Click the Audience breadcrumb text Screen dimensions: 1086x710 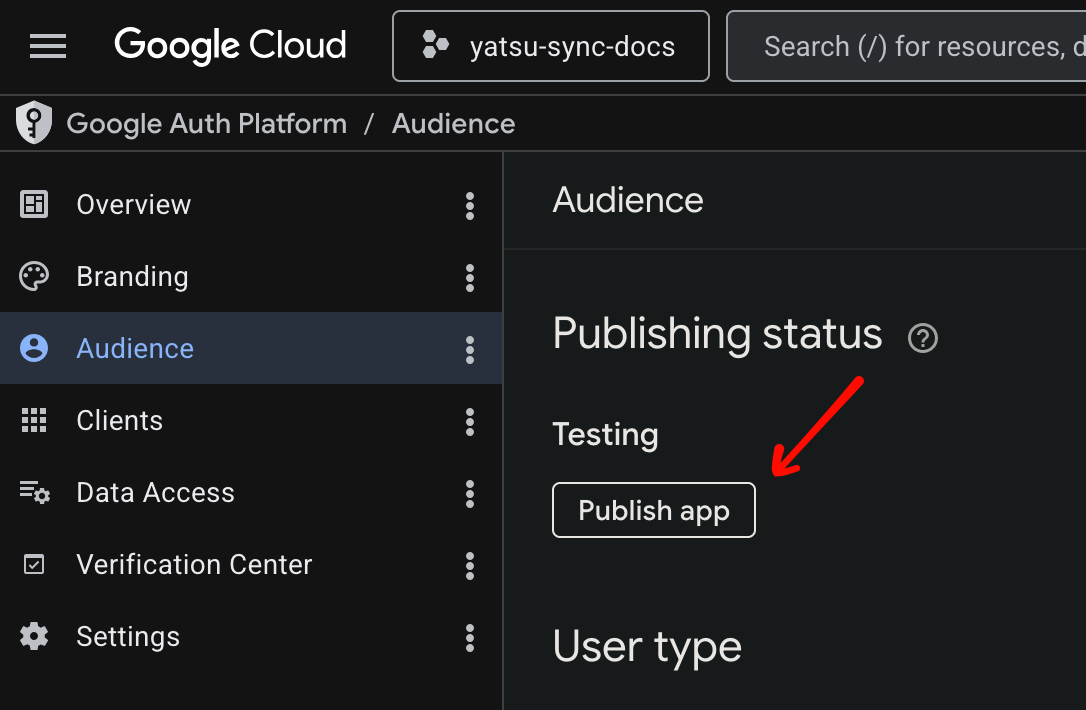(x=454, y=124)
